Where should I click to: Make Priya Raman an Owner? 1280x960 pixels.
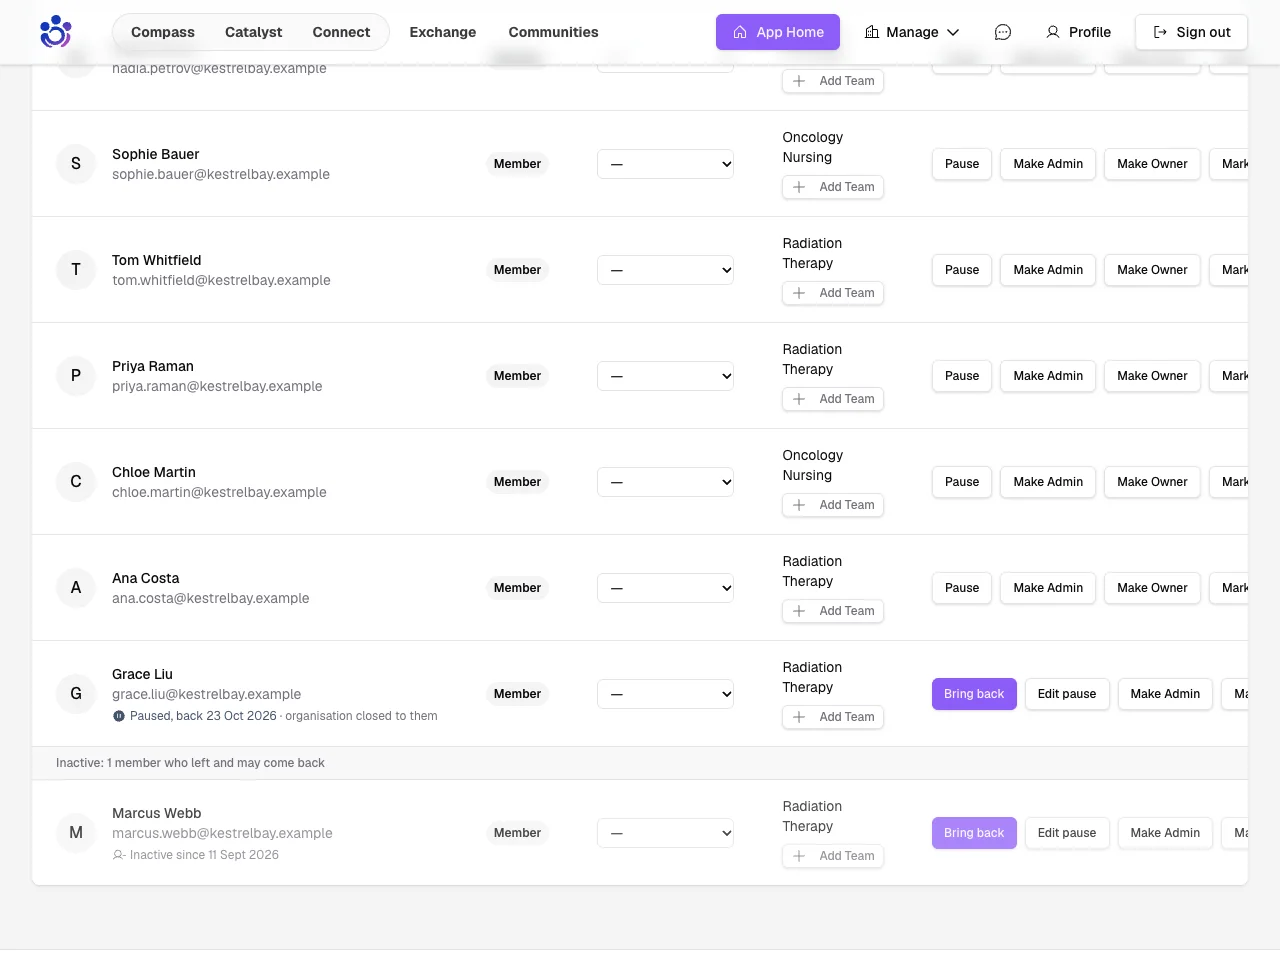click(x=1152, y=376)
